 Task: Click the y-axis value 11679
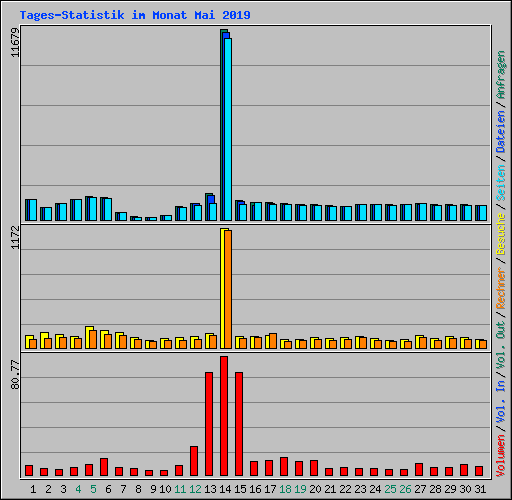15,42
